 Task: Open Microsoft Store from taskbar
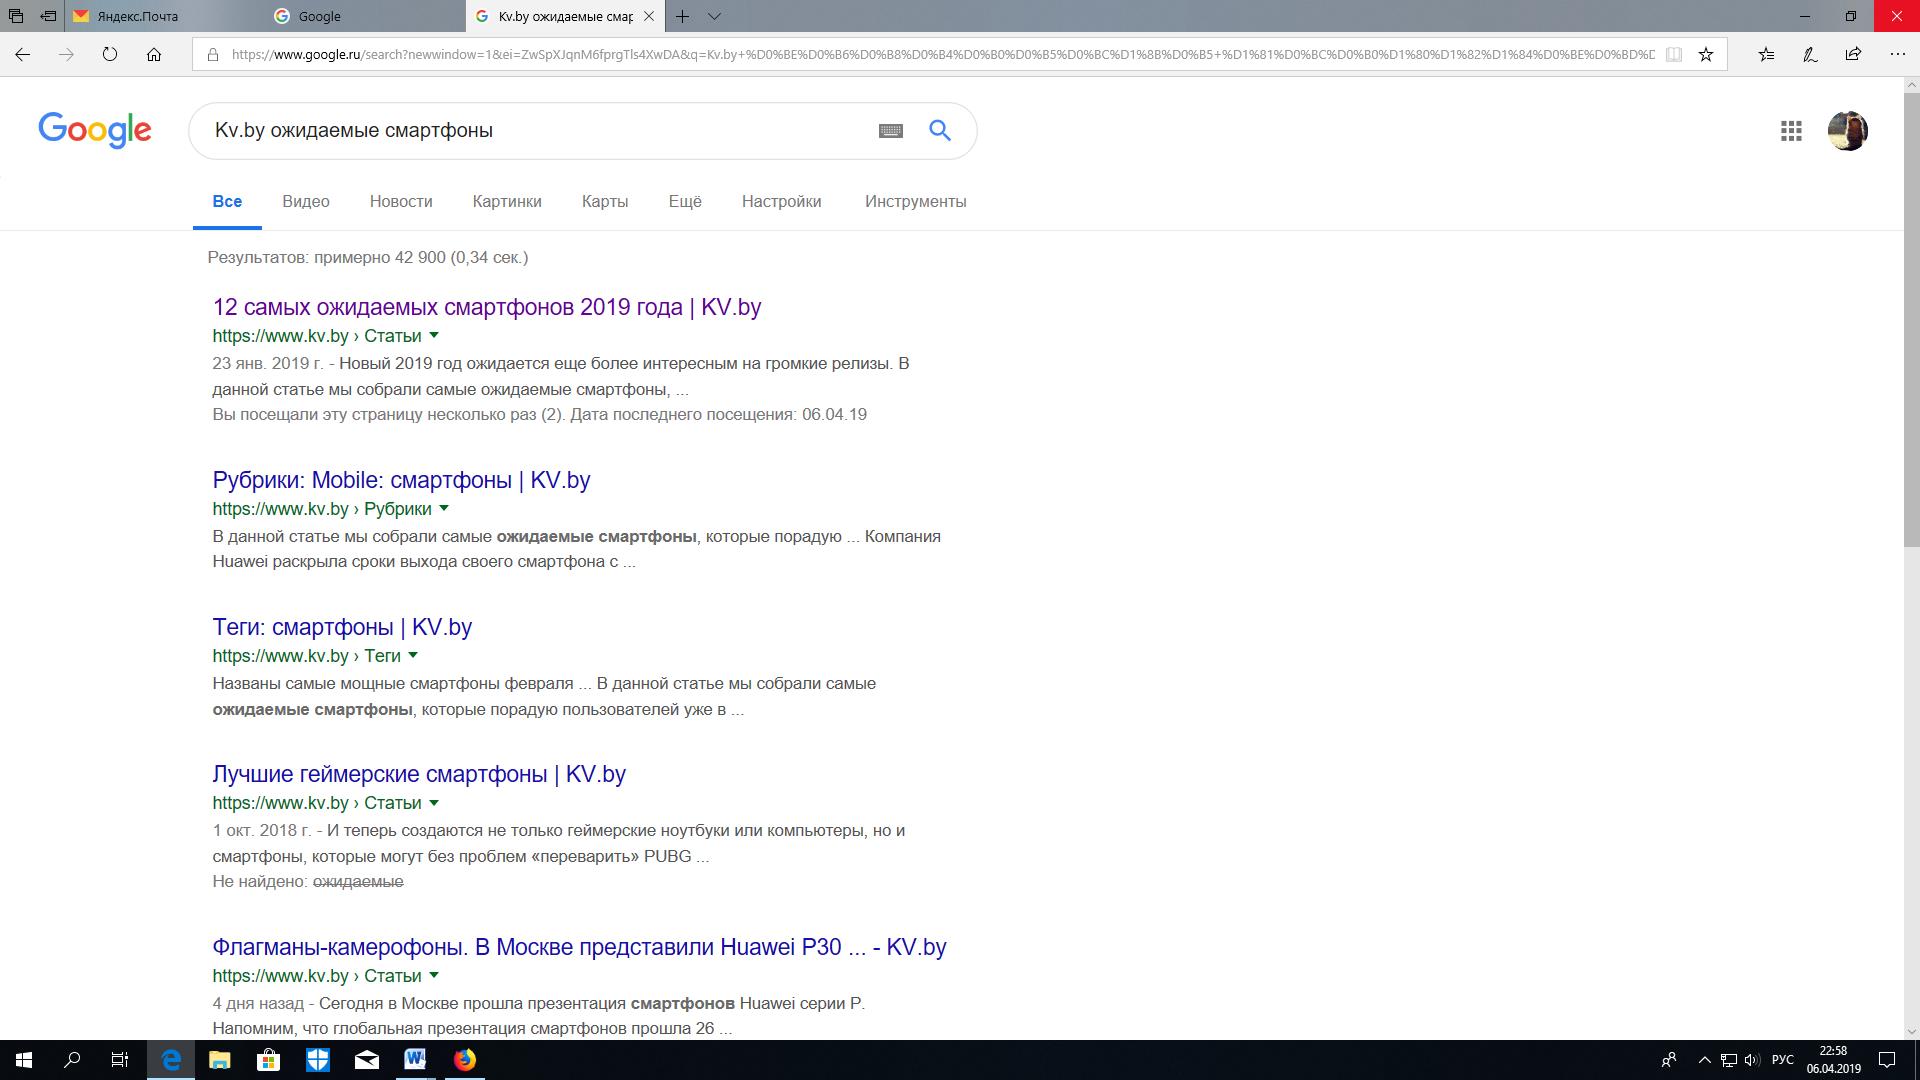click(268, 1060)
